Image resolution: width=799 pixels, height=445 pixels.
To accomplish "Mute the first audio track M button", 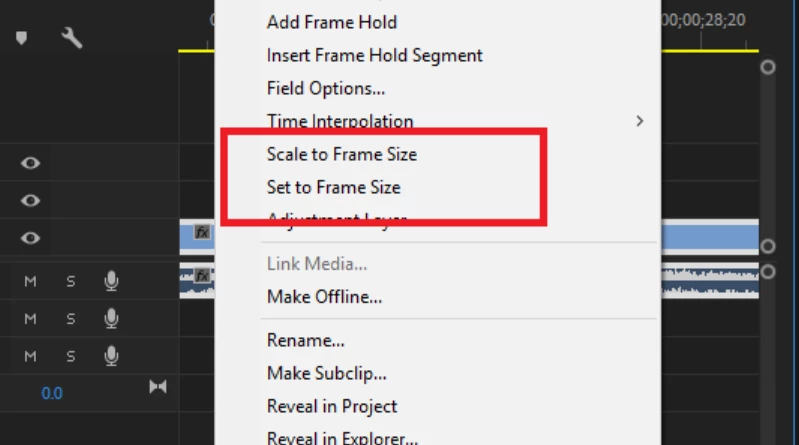I will (x=30, y=281).
